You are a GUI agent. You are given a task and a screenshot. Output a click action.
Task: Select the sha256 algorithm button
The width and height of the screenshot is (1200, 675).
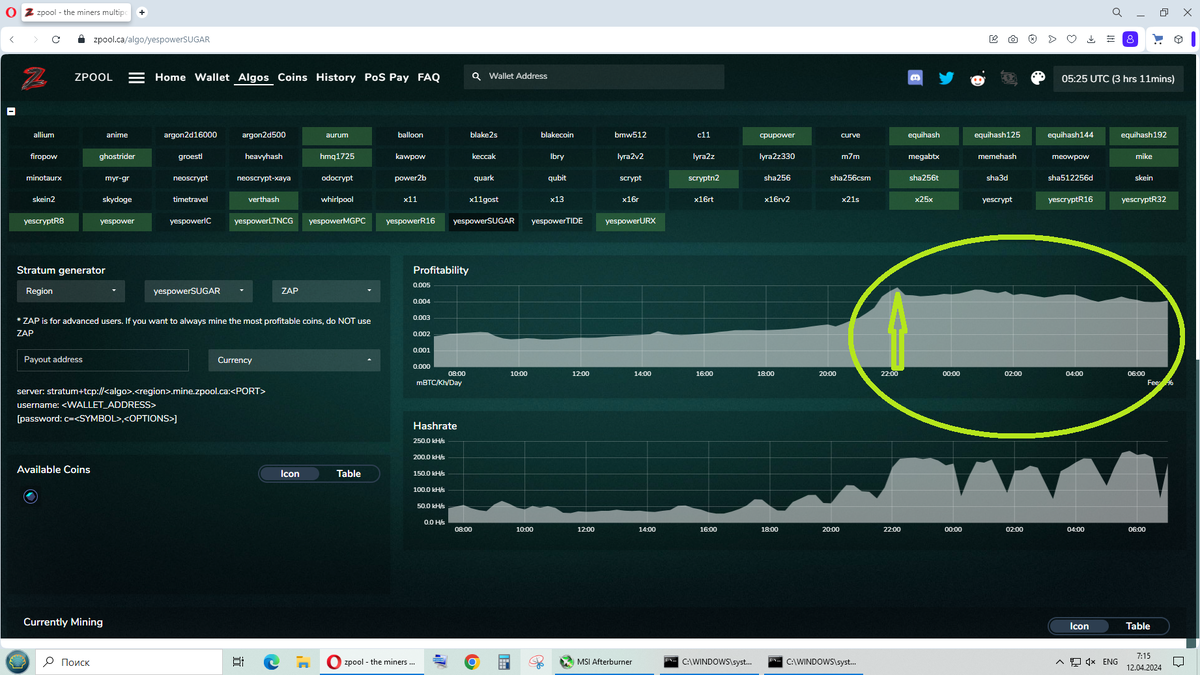click(x=777, y=178)
